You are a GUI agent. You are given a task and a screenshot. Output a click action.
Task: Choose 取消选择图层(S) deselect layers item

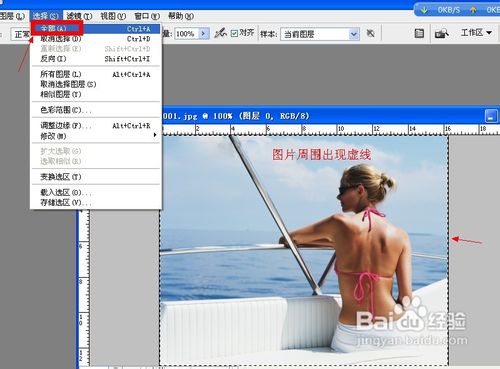[95, 84]
